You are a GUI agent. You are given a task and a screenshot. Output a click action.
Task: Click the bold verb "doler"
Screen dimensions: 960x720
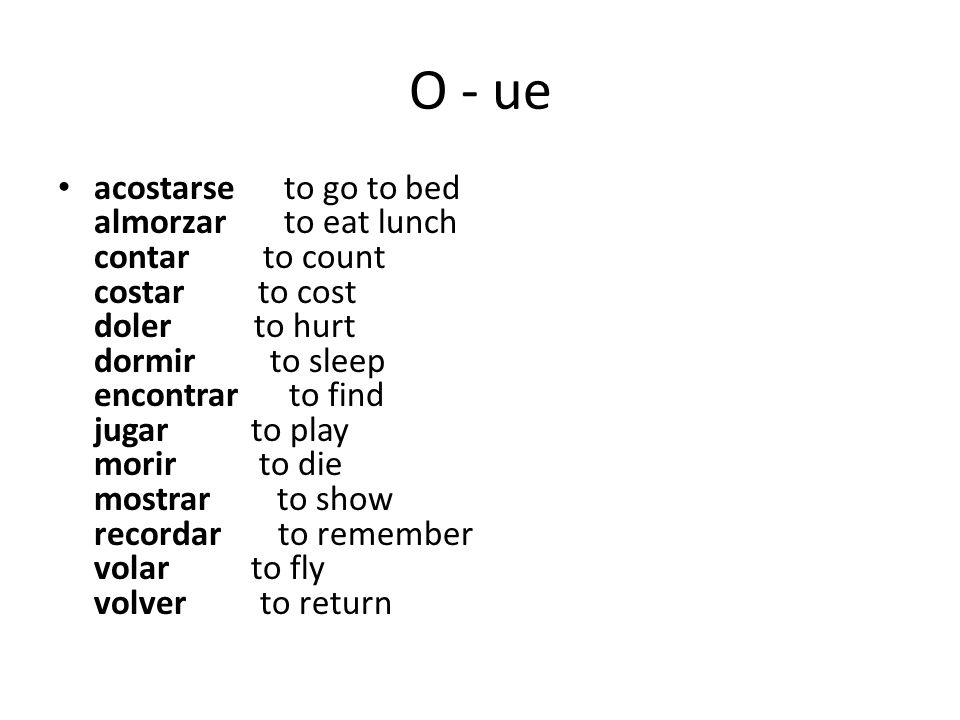click(x=132, y=326)
